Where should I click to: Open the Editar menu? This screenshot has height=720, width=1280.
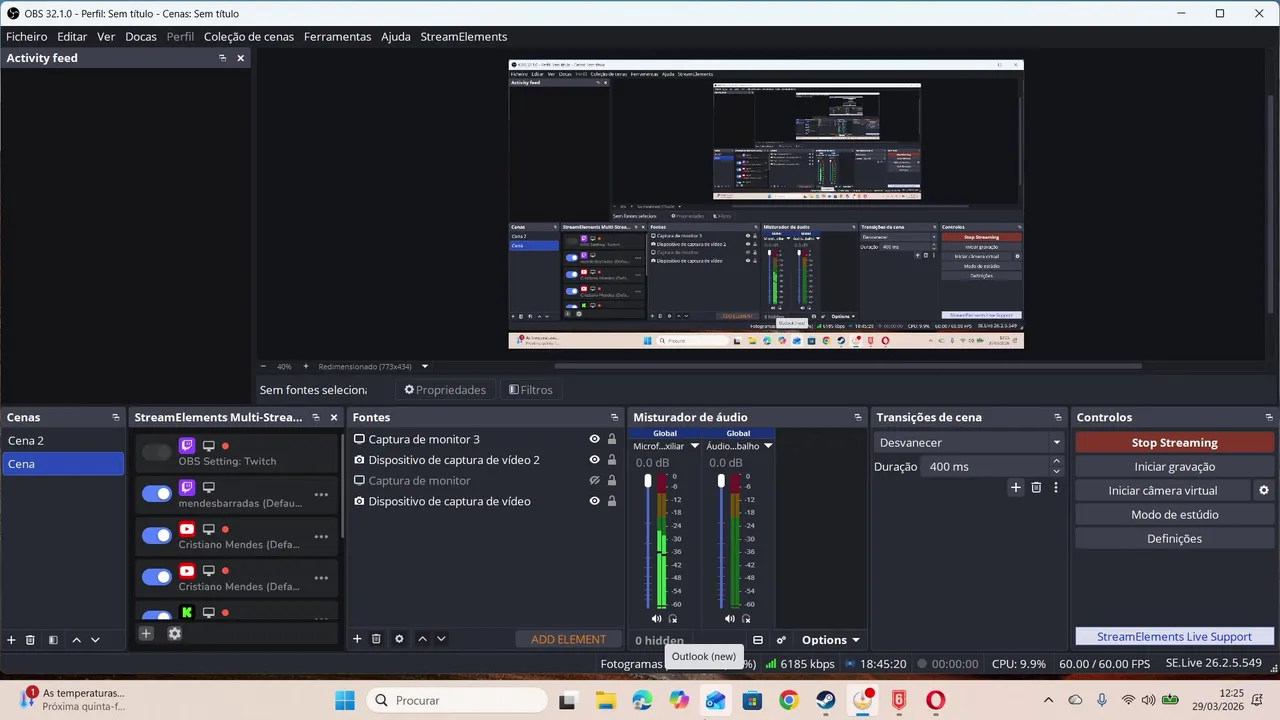pos(72,37)
